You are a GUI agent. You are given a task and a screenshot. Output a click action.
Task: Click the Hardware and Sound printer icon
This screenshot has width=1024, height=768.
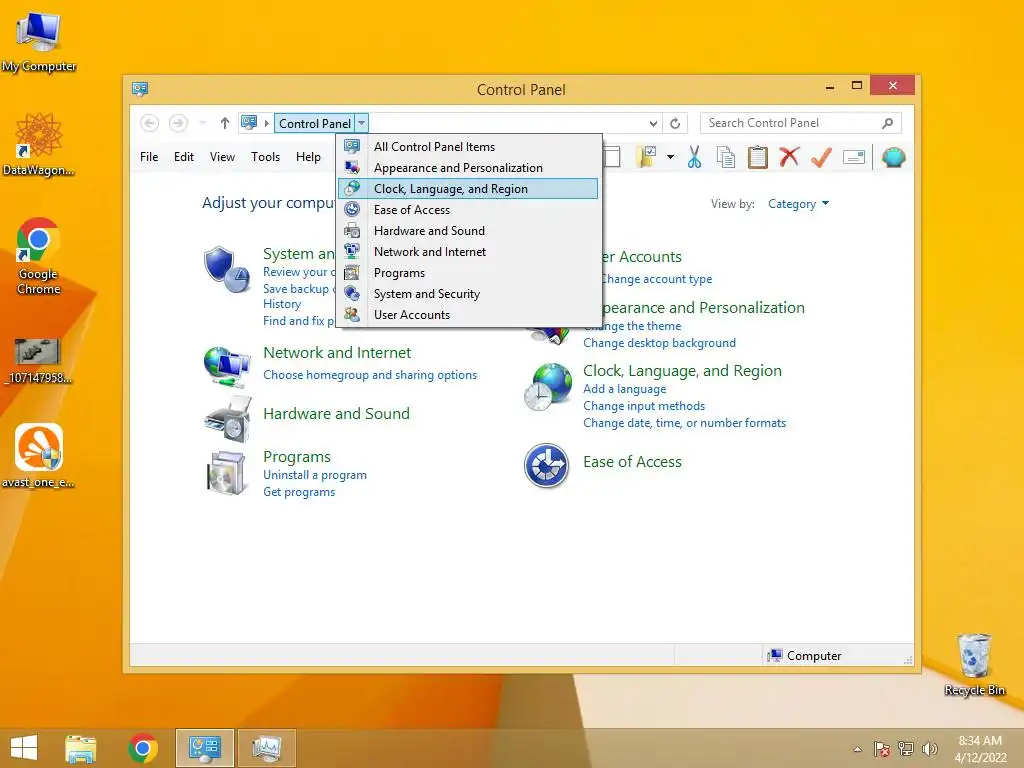point(227,419)
